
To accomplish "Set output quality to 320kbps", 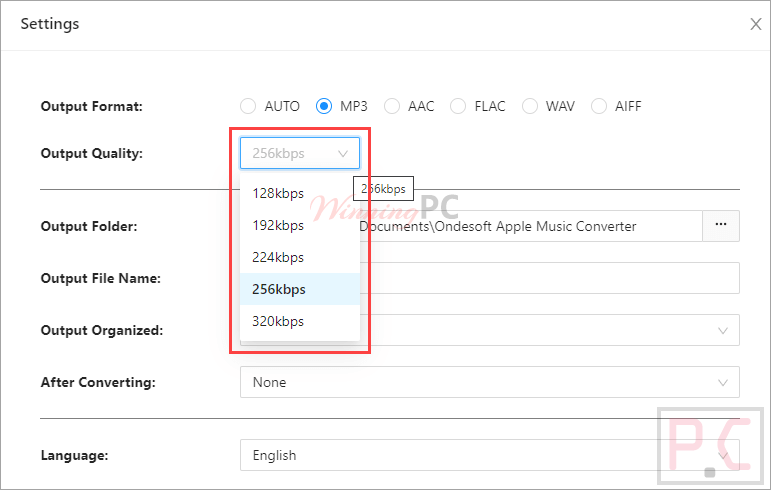I will coord(300,321).
